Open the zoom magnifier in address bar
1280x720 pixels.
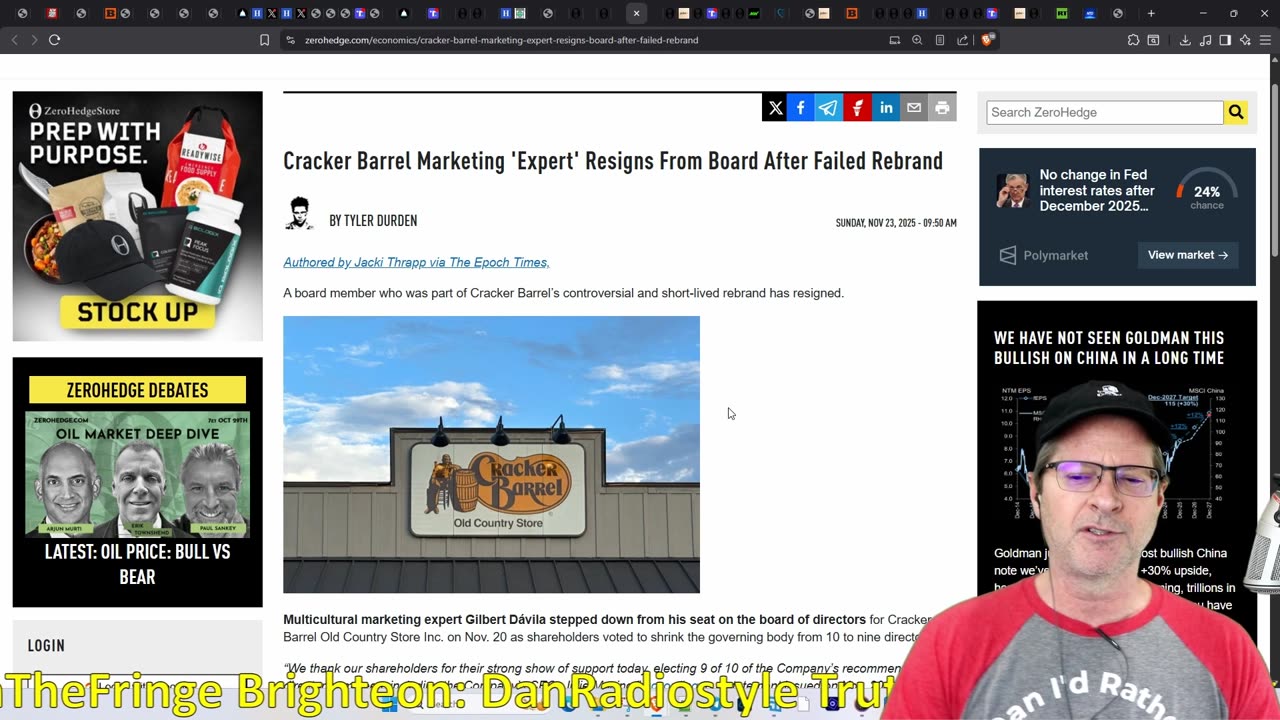[x=917, y=40]
